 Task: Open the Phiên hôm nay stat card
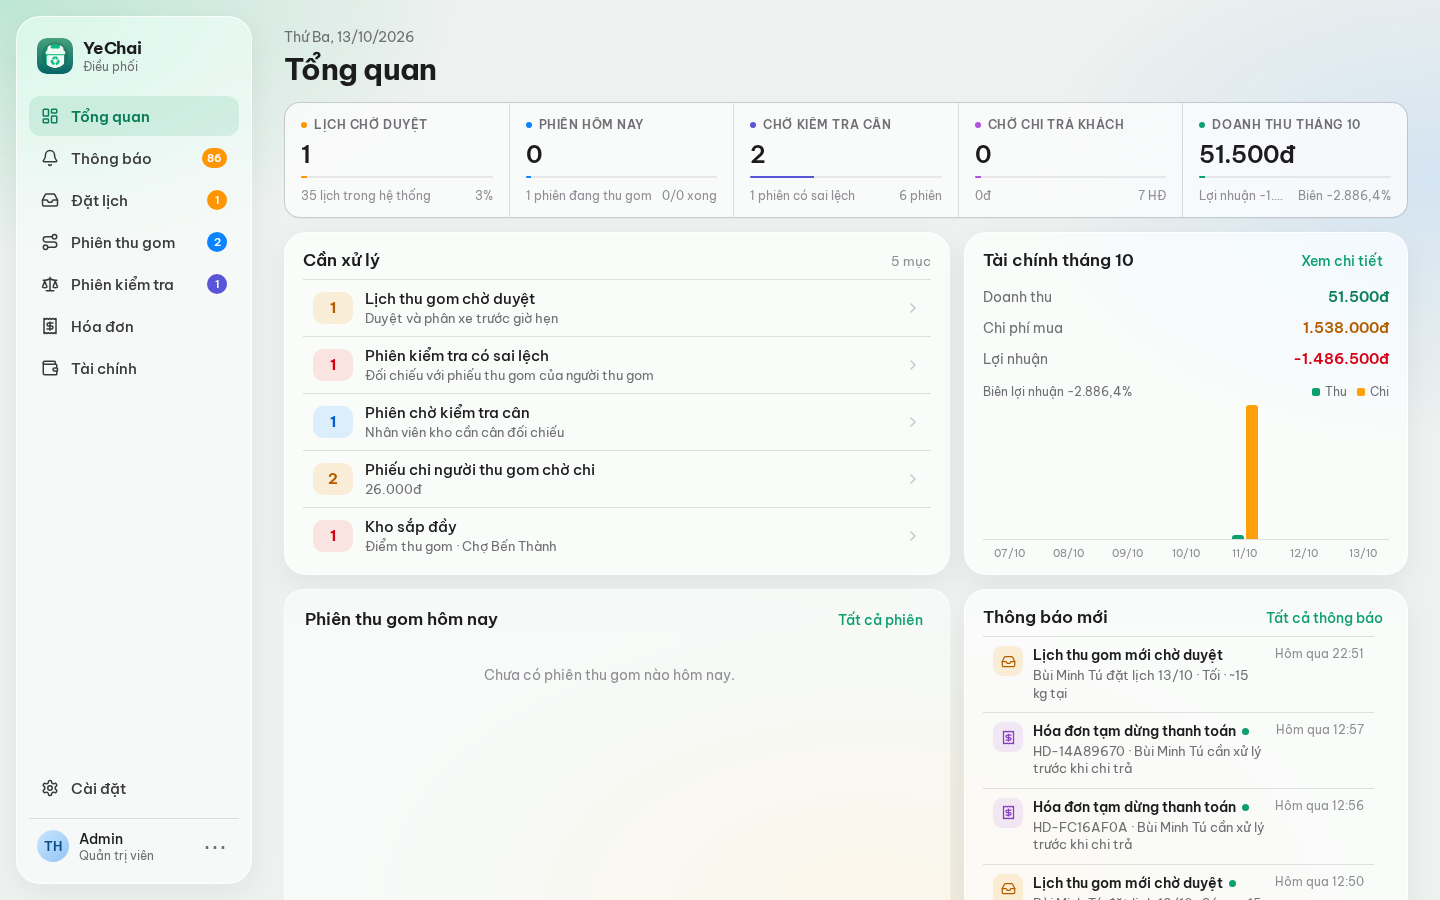click(621, 160)
